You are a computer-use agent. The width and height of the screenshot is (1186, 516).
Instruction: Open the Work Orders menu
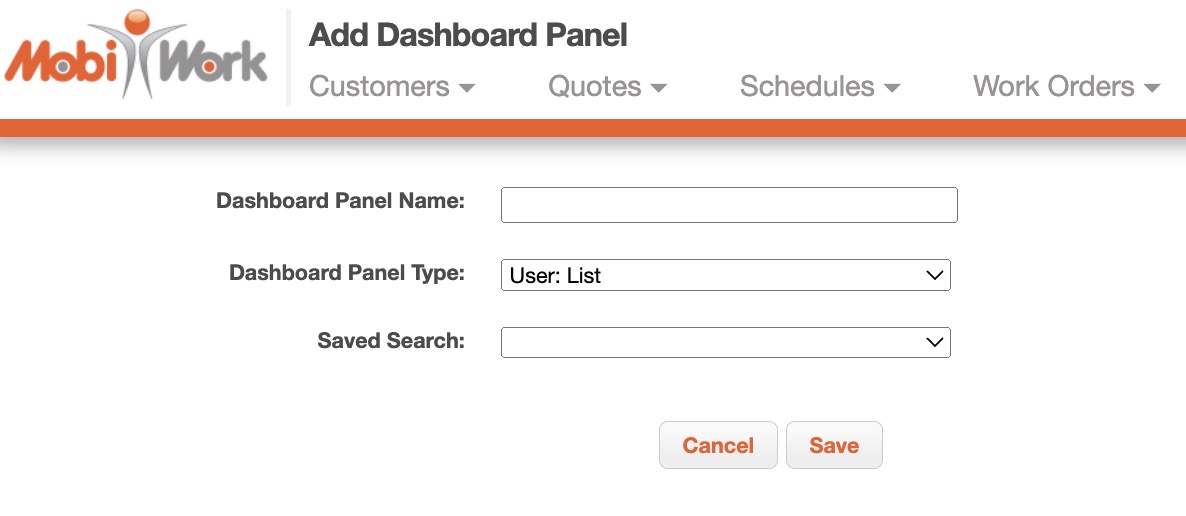click(1053, 87)
